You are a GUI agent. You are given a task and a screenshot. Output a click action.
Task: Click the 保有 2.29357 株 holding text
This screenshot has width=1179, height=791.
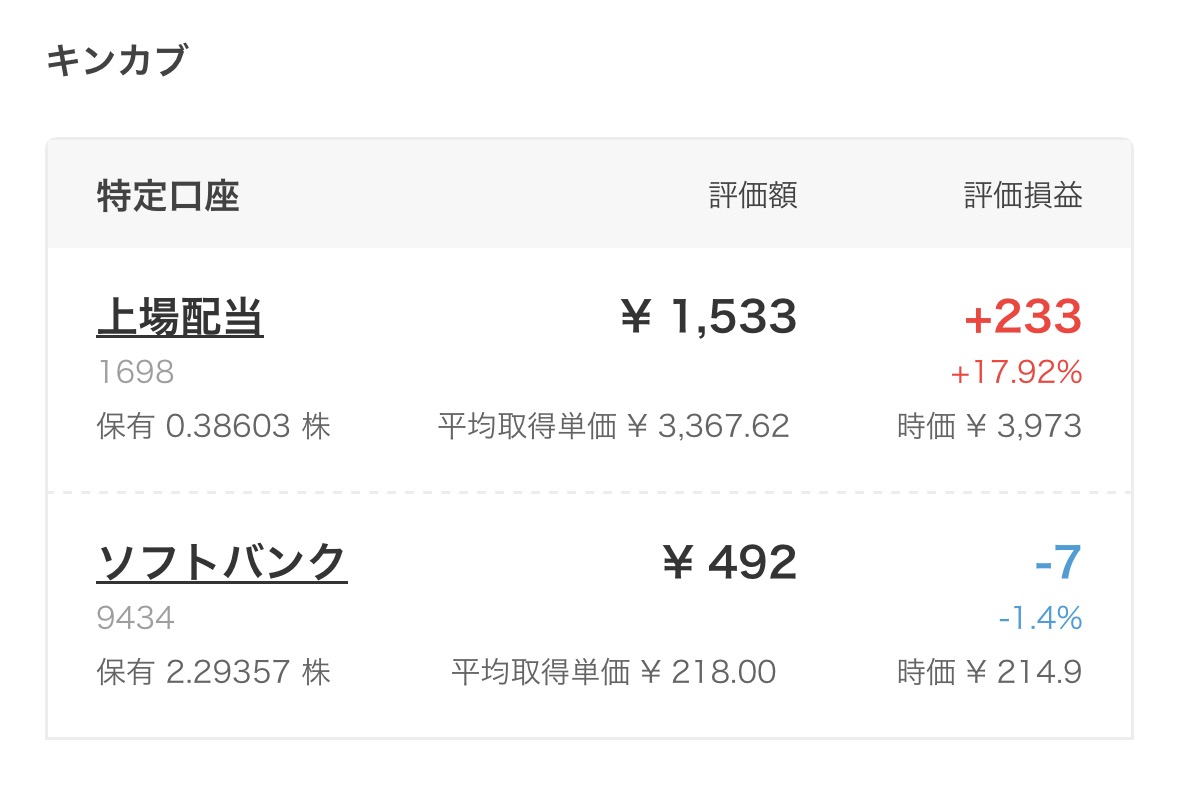coord(213,672)
